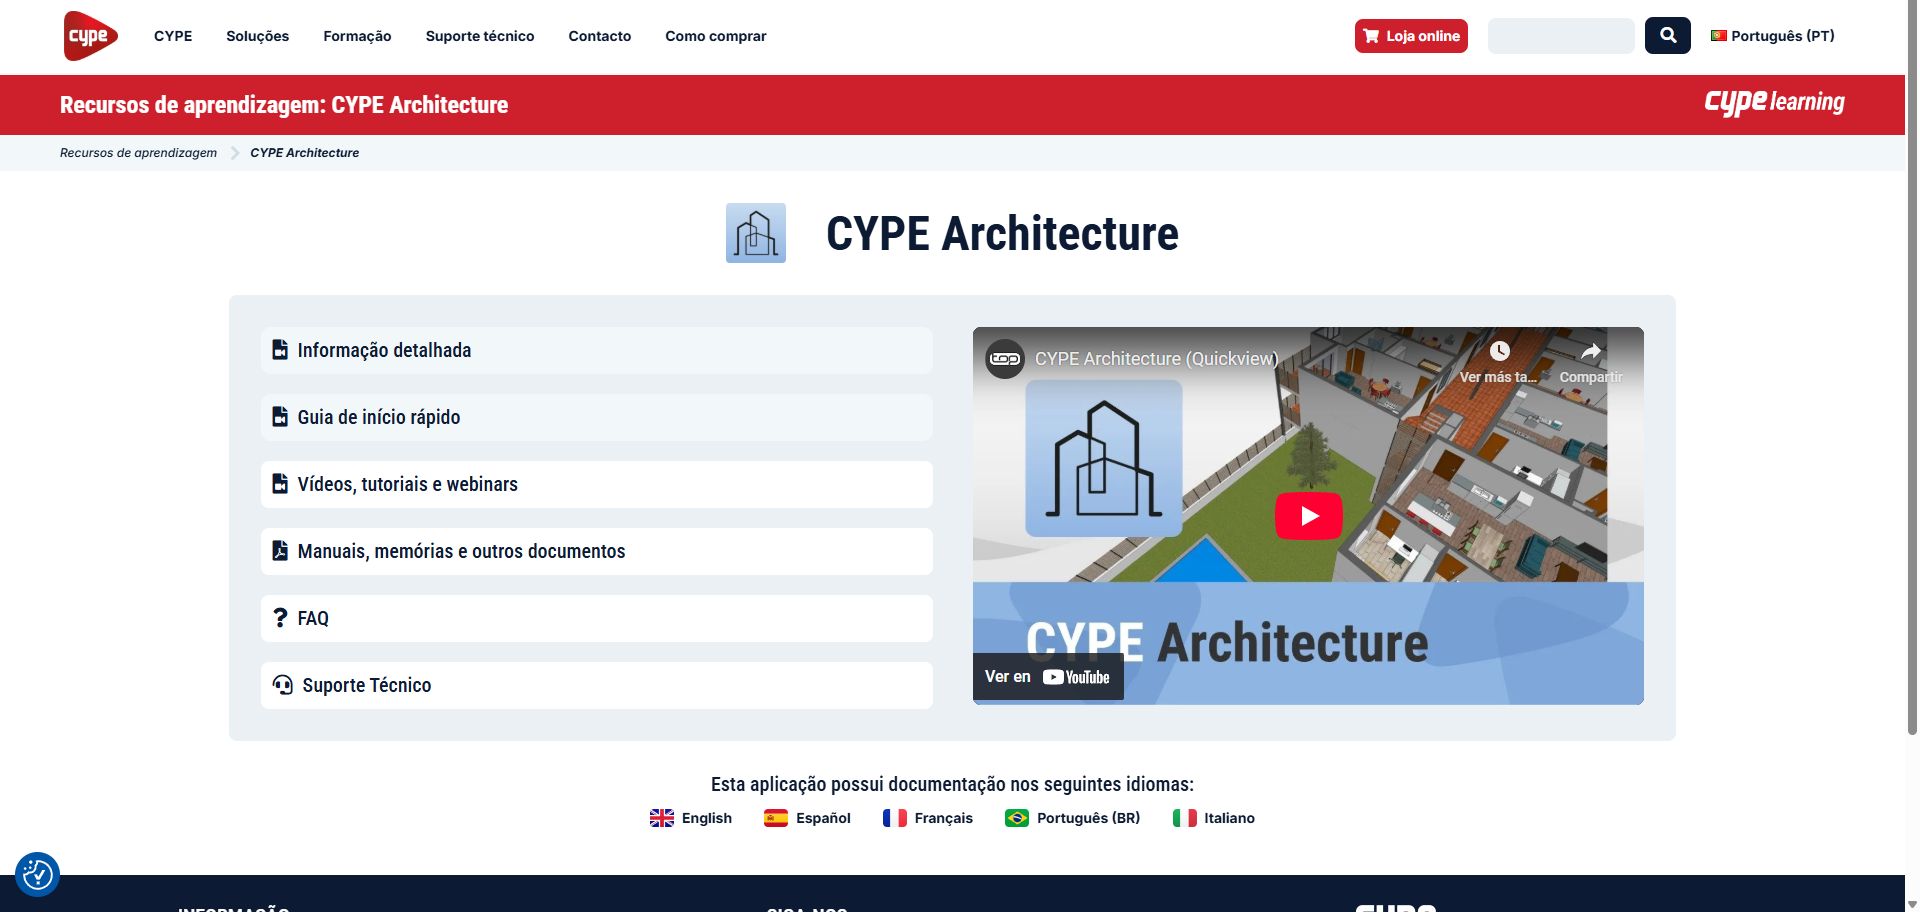Click the Loja online button
This screenshot has width=1920, height=912.
point(1410,36)
